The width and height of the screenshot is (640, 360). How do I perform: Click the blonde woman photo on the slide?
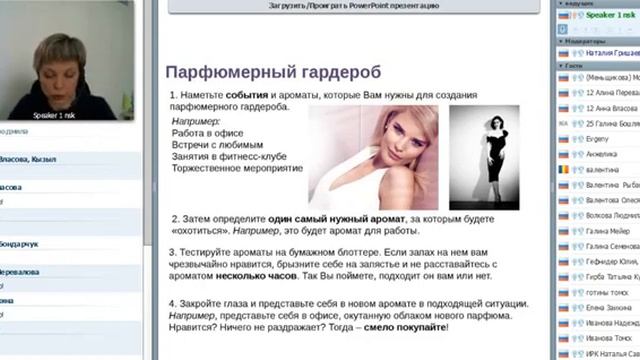373,158
